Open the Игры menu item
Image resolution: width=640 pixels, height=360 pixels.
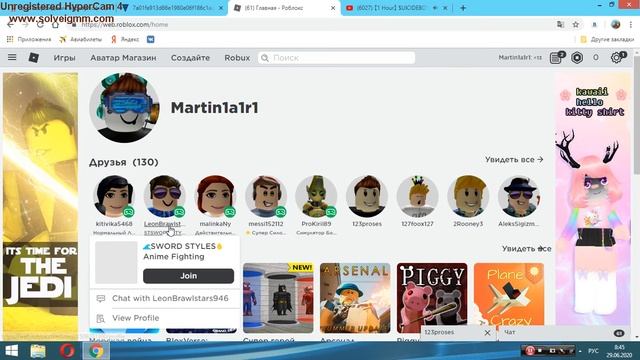64,58
